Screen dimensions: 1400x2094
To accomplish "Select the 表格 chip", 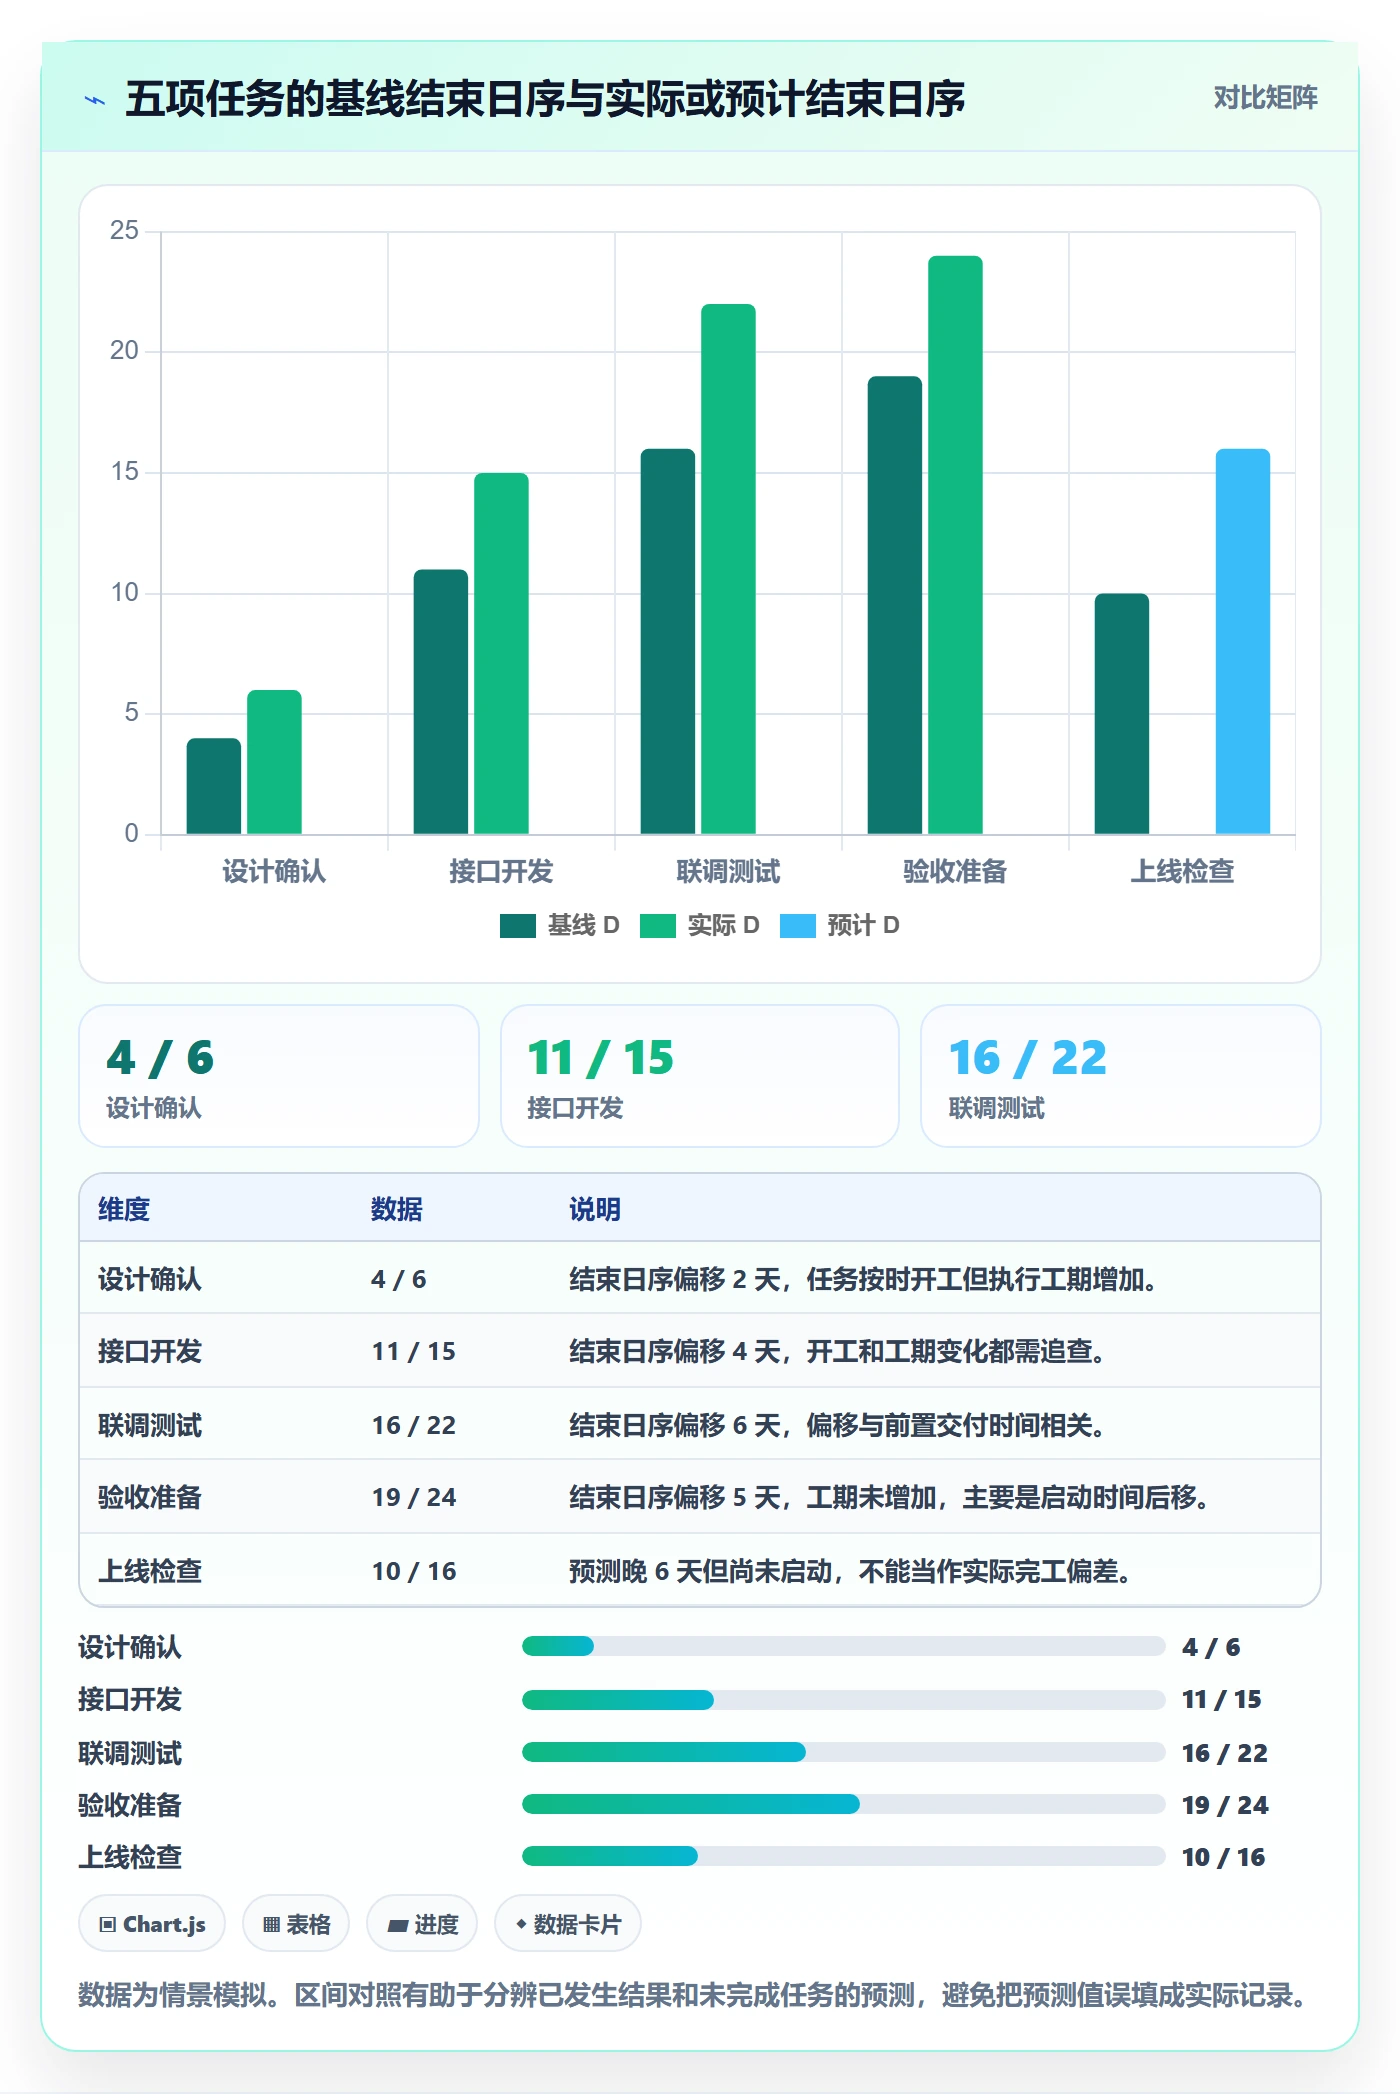I will pyautogui.click(x=296, y=1923).
